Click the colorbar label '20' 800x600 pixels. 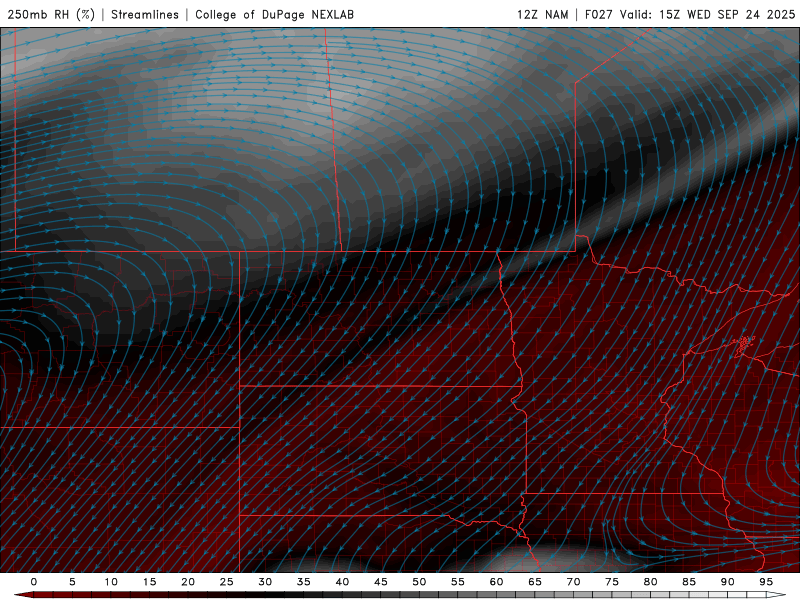tap(188, 582)
